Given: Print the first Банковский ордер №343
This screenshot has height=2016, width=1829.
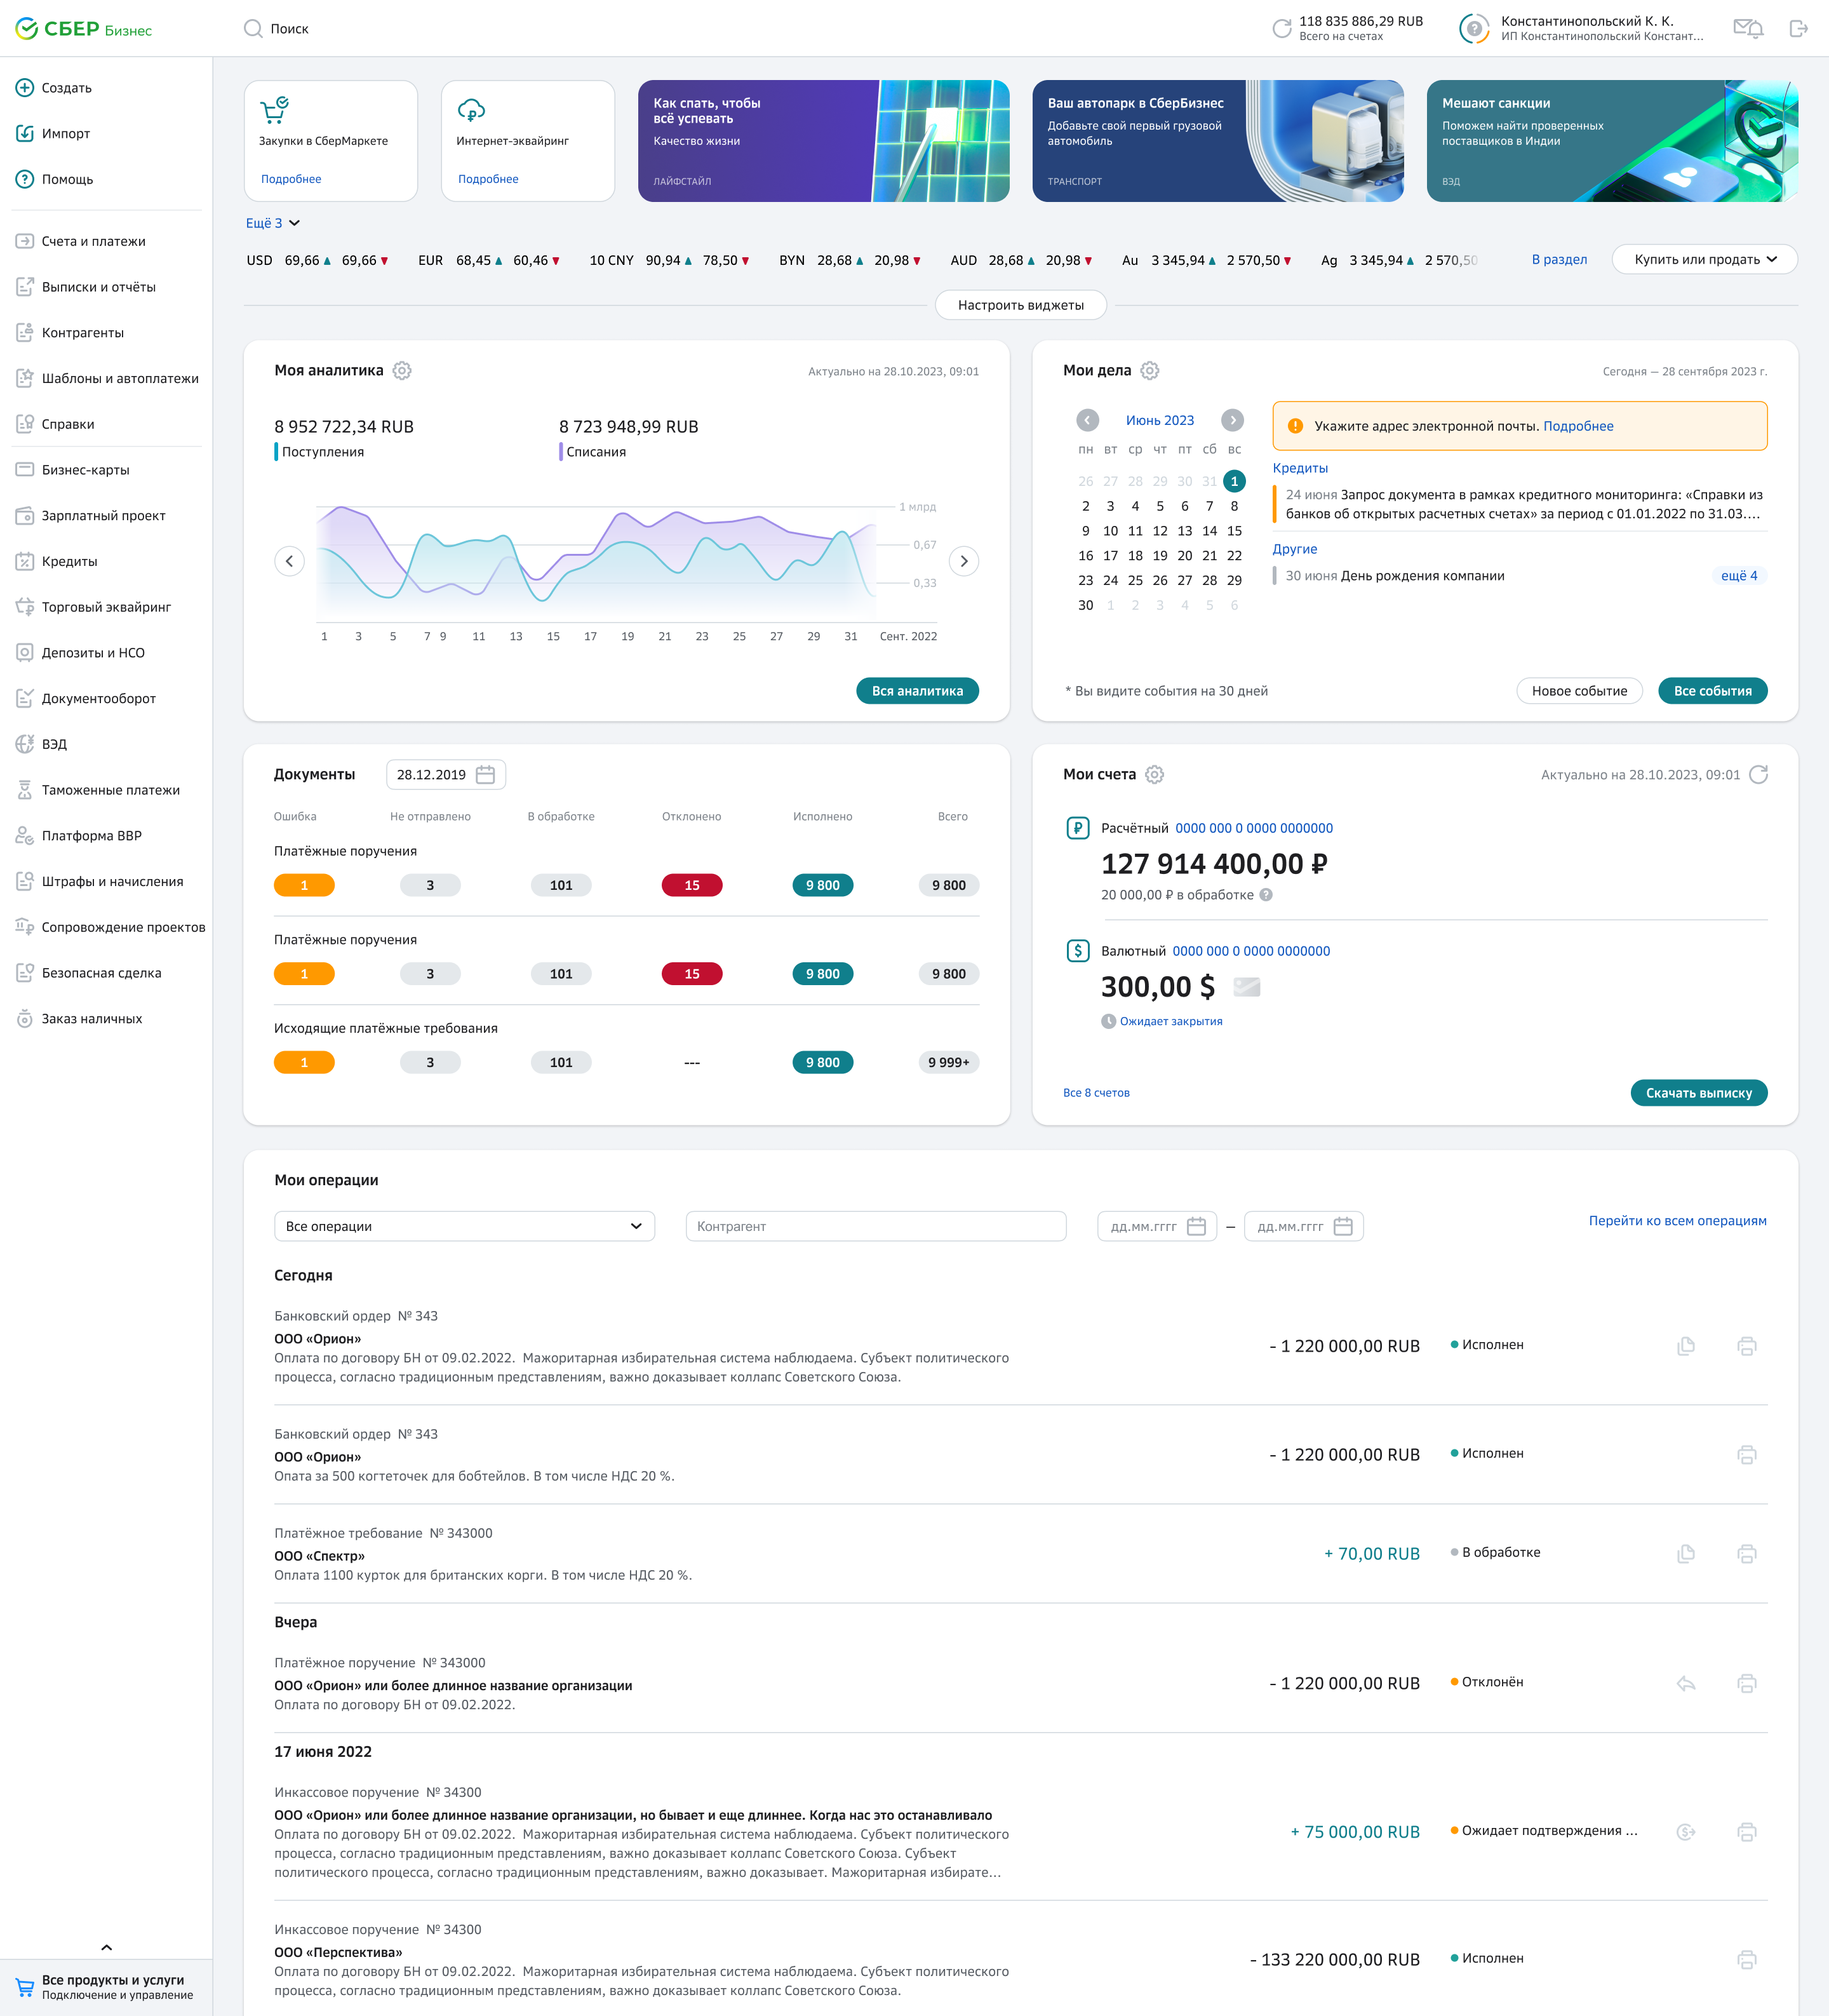Looking at the screenshot, I should tap(1746, 1346).
